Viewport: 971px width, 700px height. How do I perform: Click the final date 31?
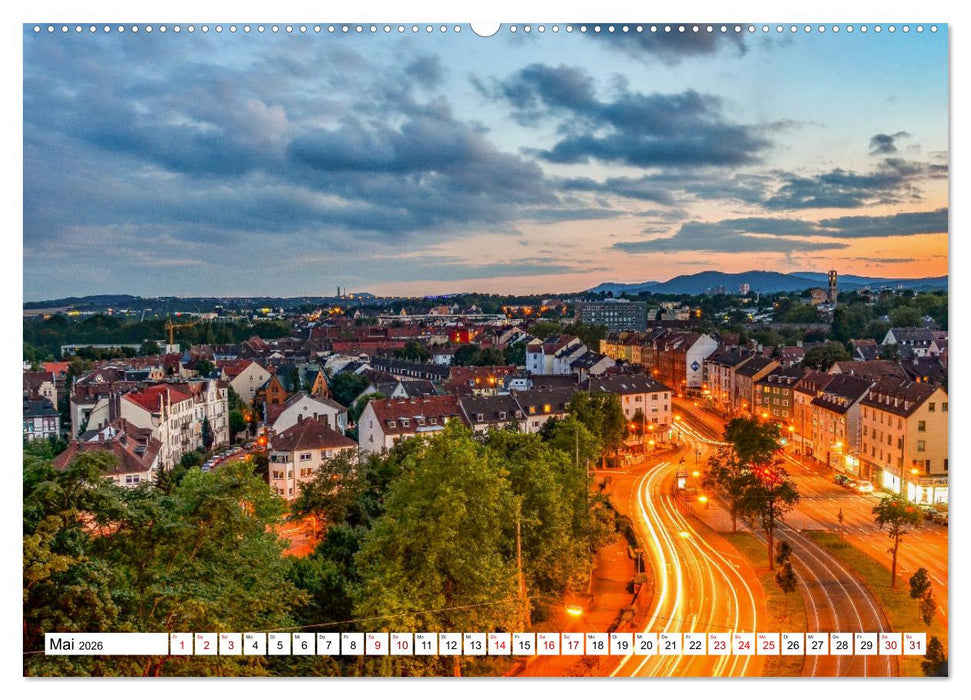coord(913,648)
